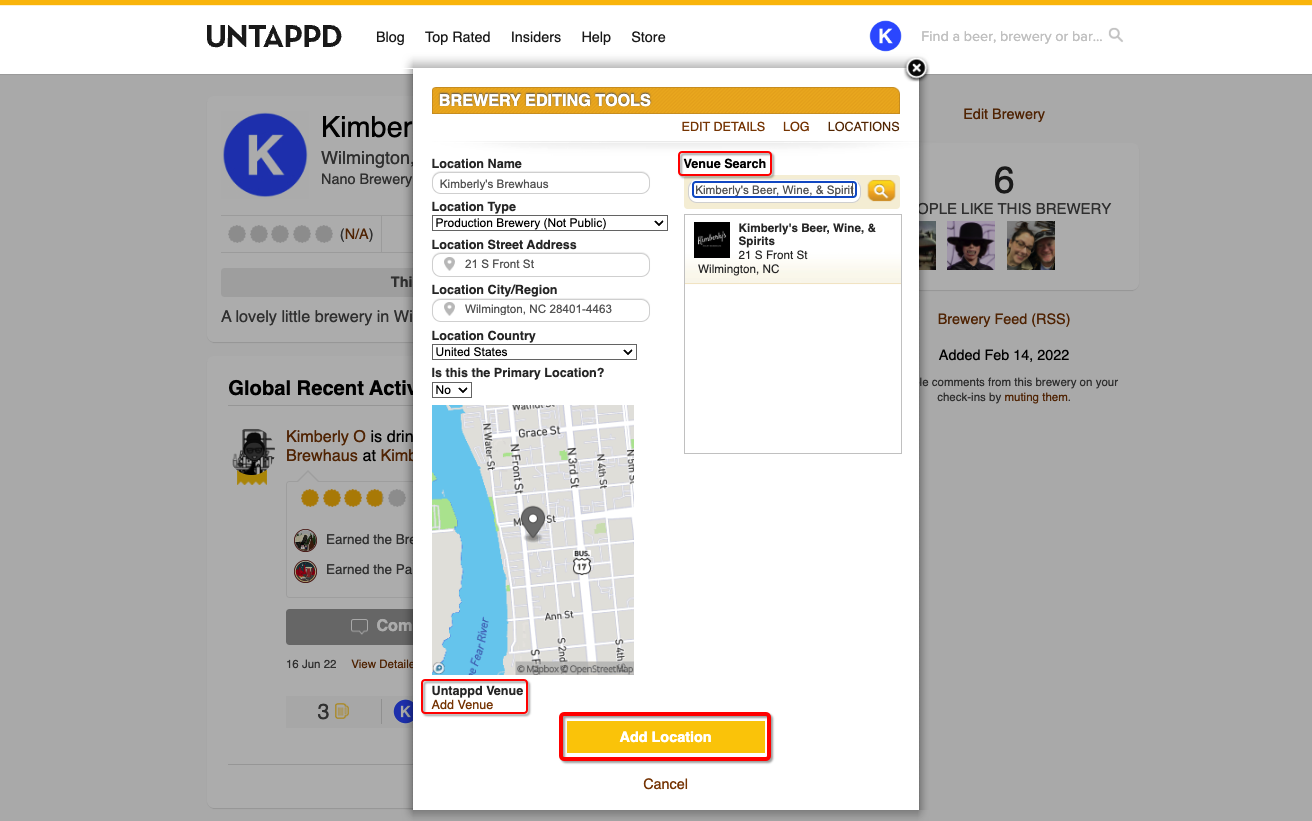Click the Mapbox logo on the map
Screen dimensions: 1312x821
439,668
